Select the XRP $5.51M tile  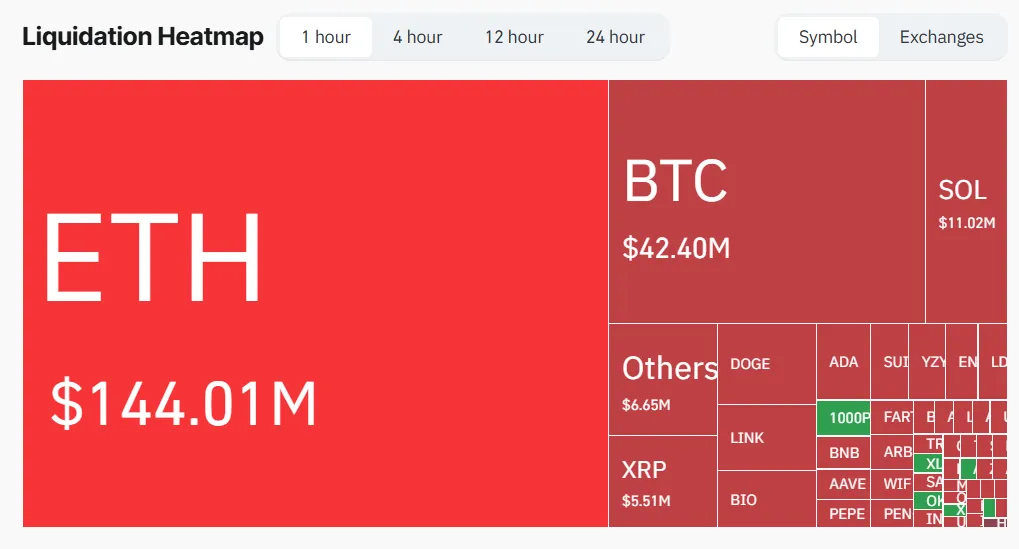[x=663, y=481]
